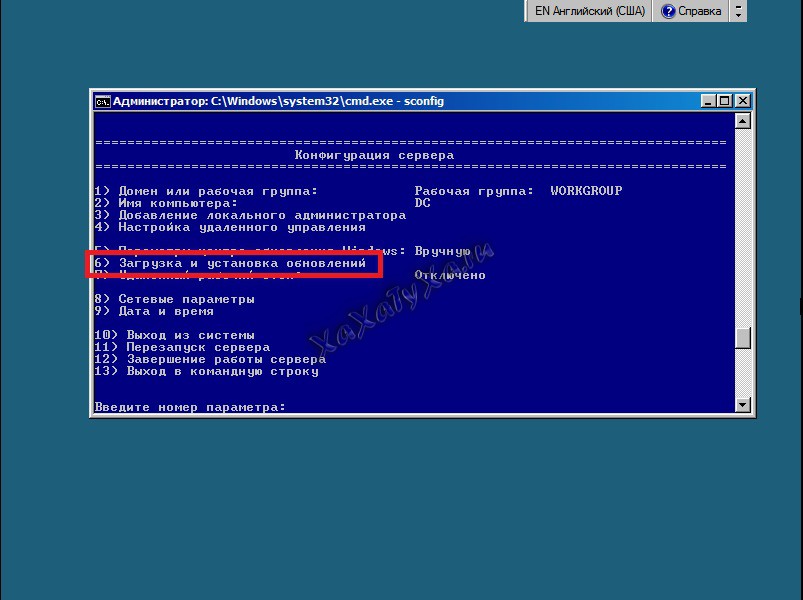Click 'Настройка удаленного управления' line
The height and width of the screenshot is (600, 803).
click(x=230, y=227)
